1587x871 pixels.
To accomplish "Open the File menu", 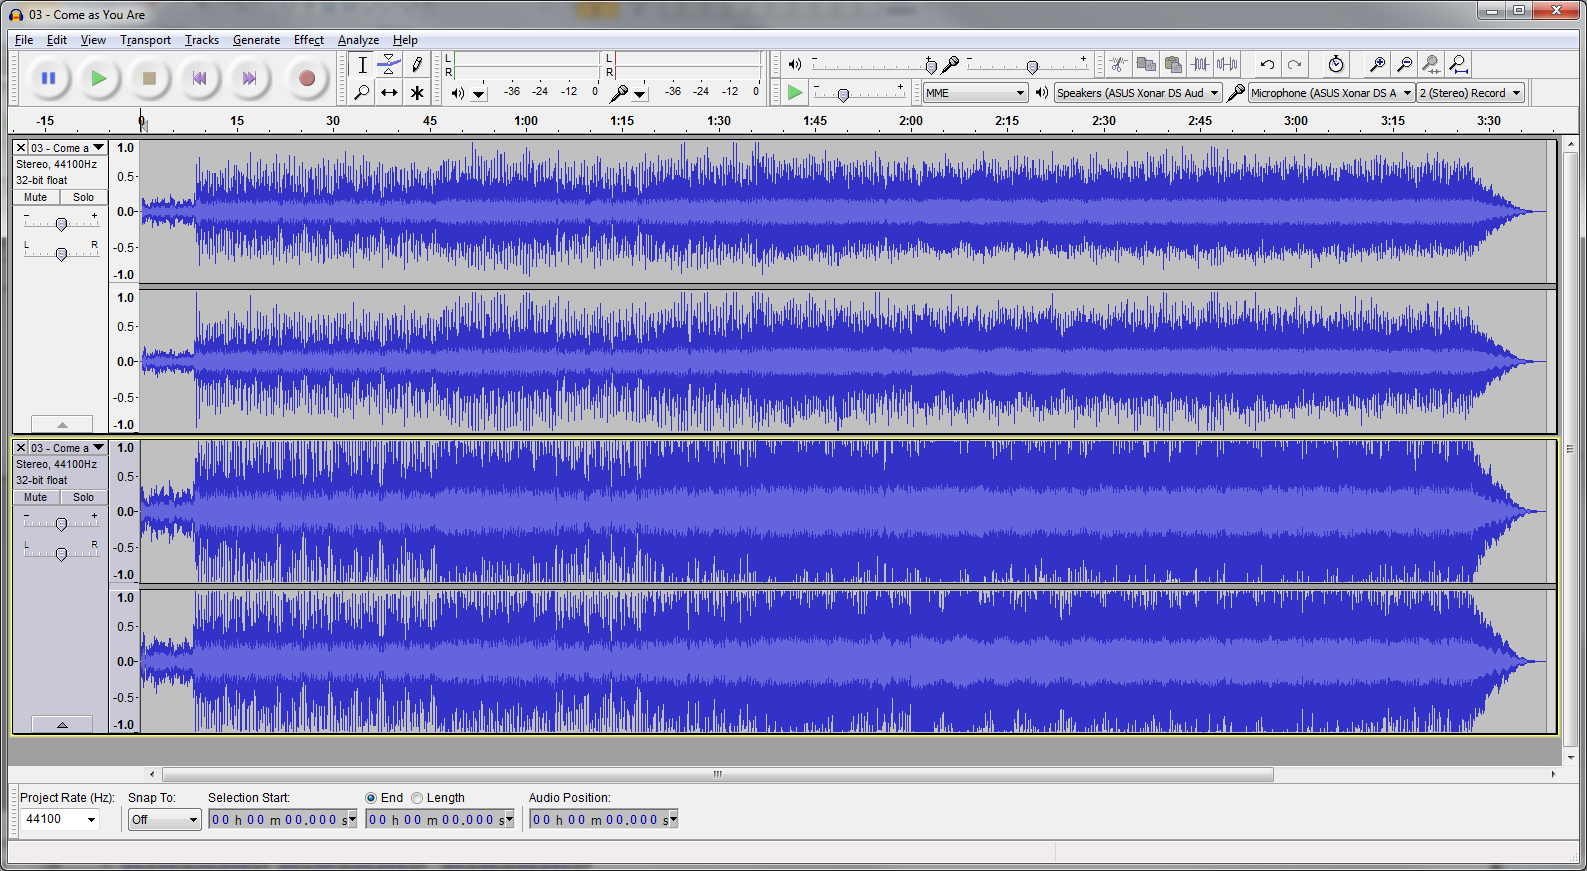I will click(24, 40).
